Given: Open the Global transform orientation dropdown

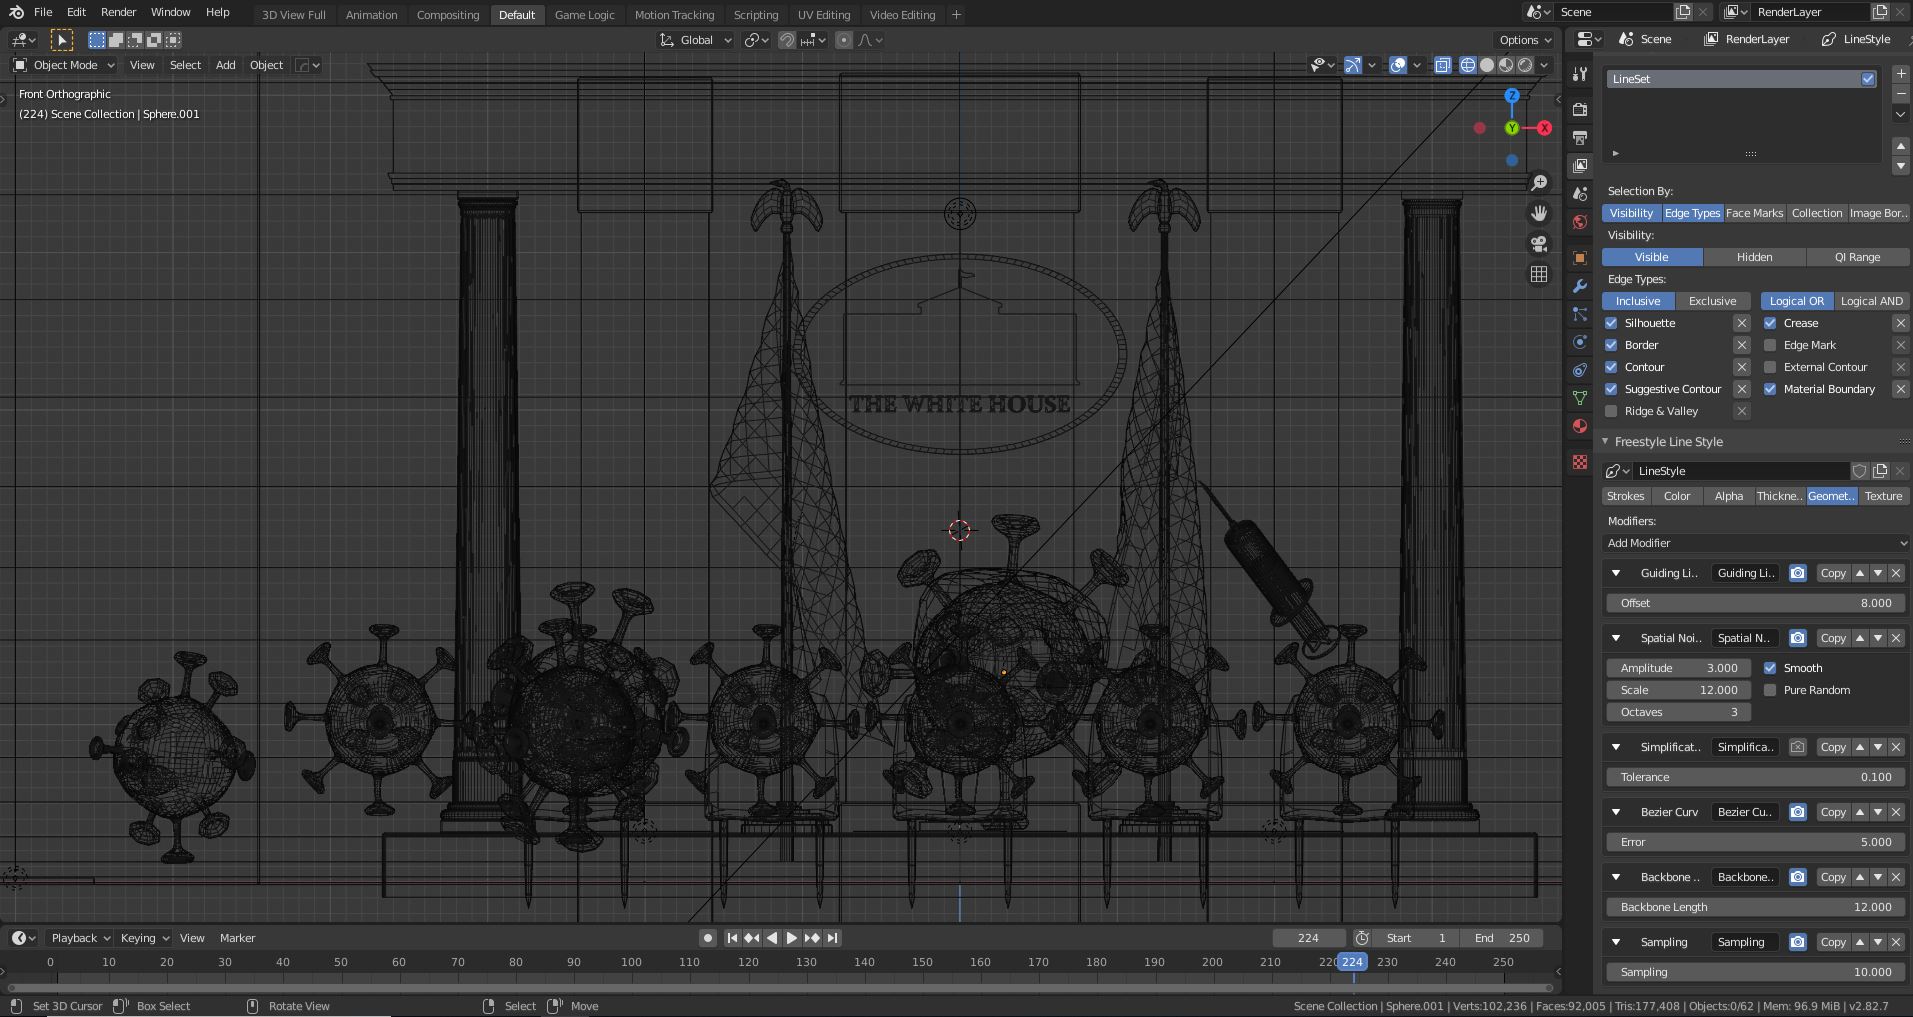Looking at the screenshot, I should point(696,40).
